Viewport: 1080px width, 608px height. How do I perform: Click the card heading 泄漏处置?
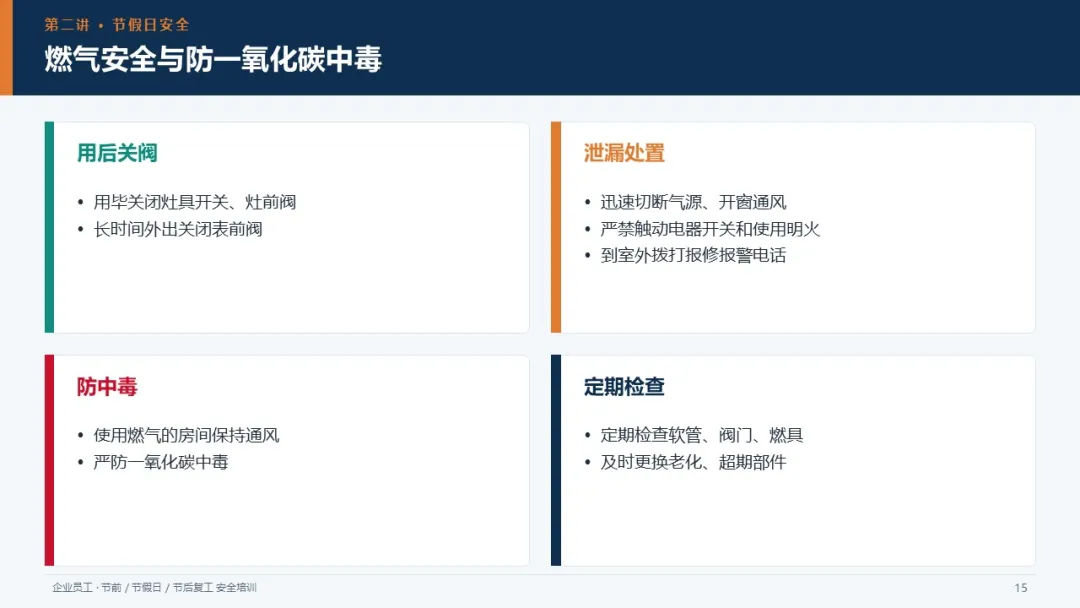624,153
